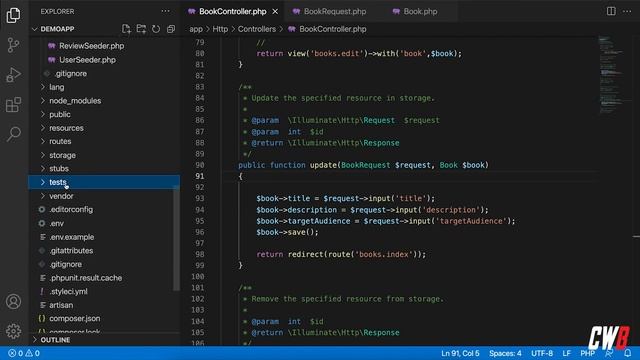
Task: Open the notifications bell icon
Action: coord(628,353)
